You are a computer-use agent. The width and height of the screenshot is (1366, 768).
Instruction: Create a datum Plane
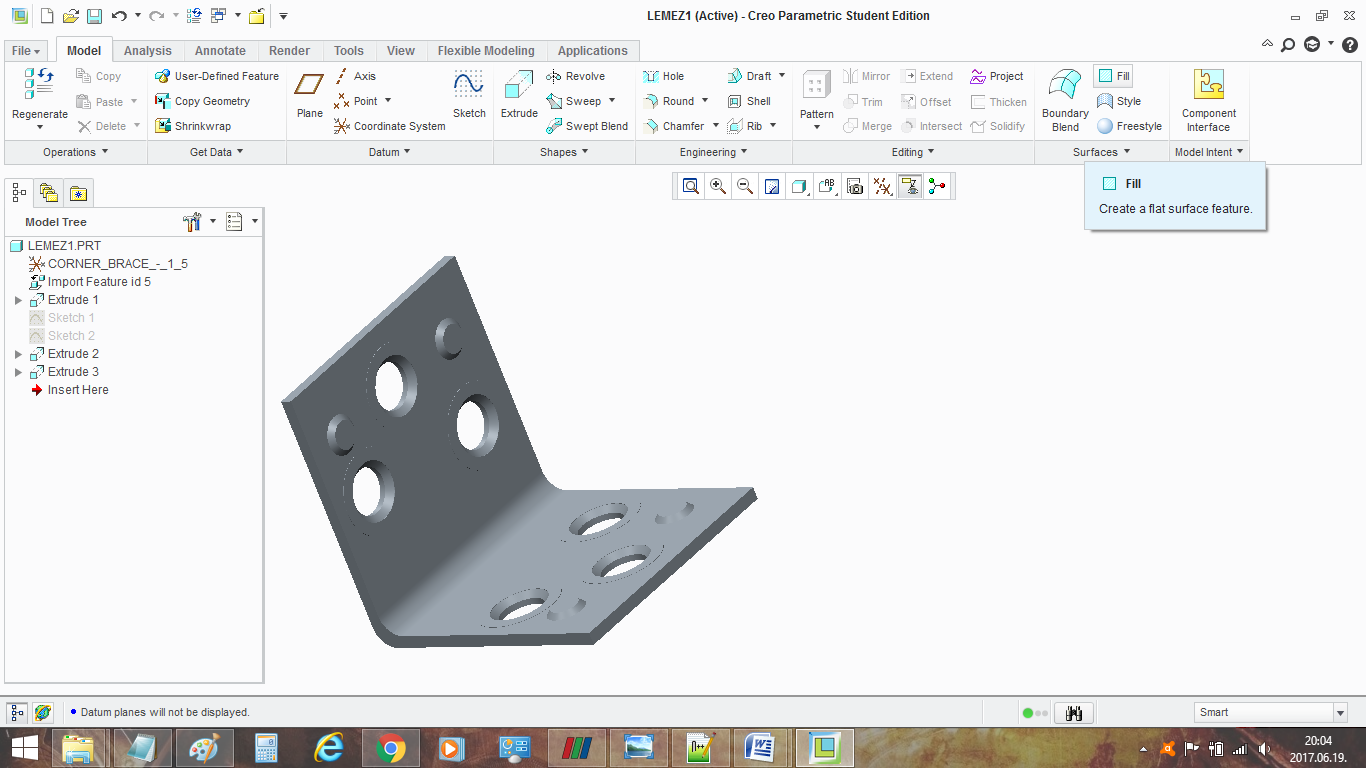tap(310, 86)
